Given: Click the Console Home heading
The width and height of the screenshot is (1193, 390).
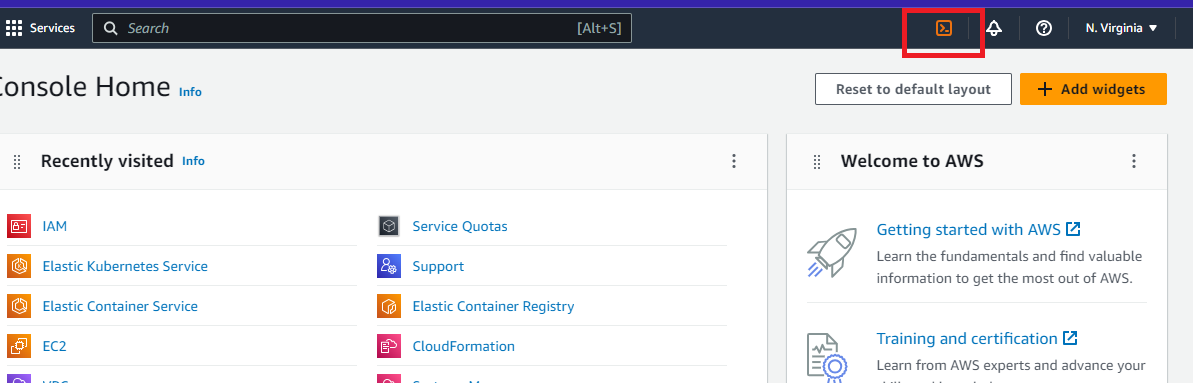Looking at the screenshot, I should tap(84, 87).
